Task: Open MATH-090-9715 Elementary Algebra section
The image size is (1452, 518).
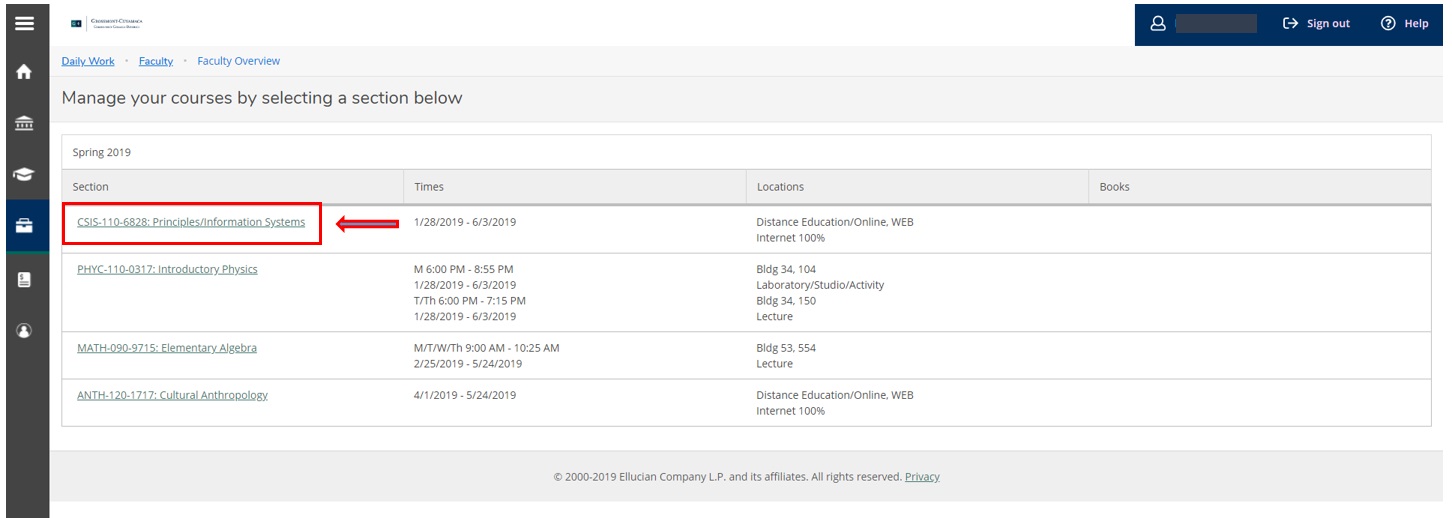Action: tap(167, 348)
